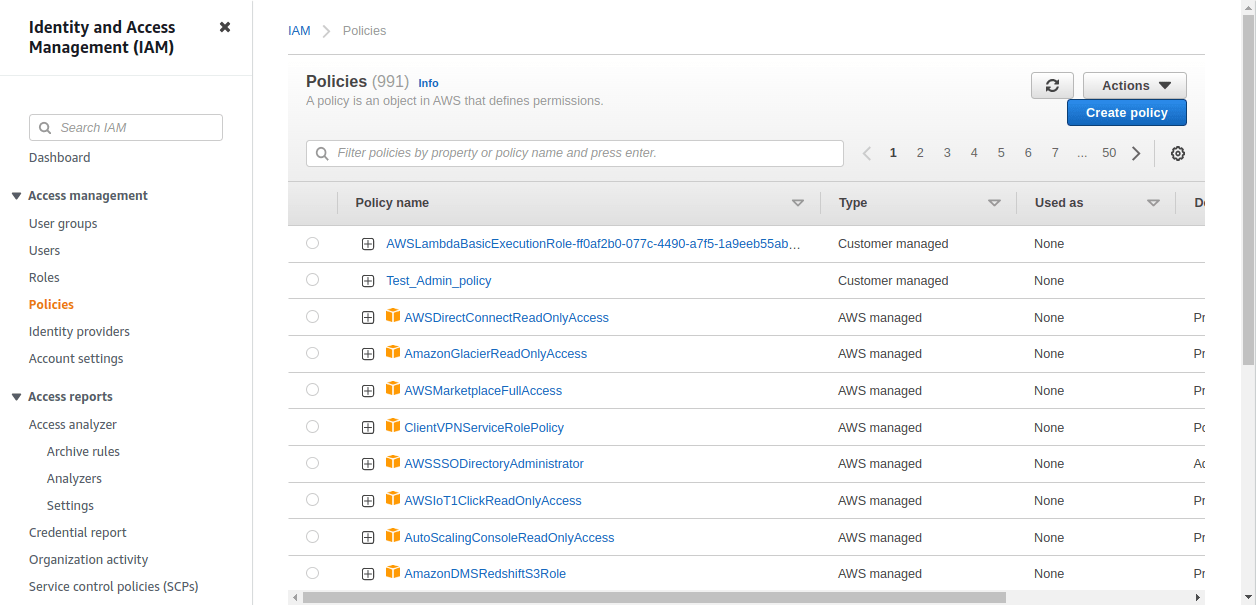Open Dashboard in the sidebar
Viewport: 1259px width, 605px height.
point(60,157)
